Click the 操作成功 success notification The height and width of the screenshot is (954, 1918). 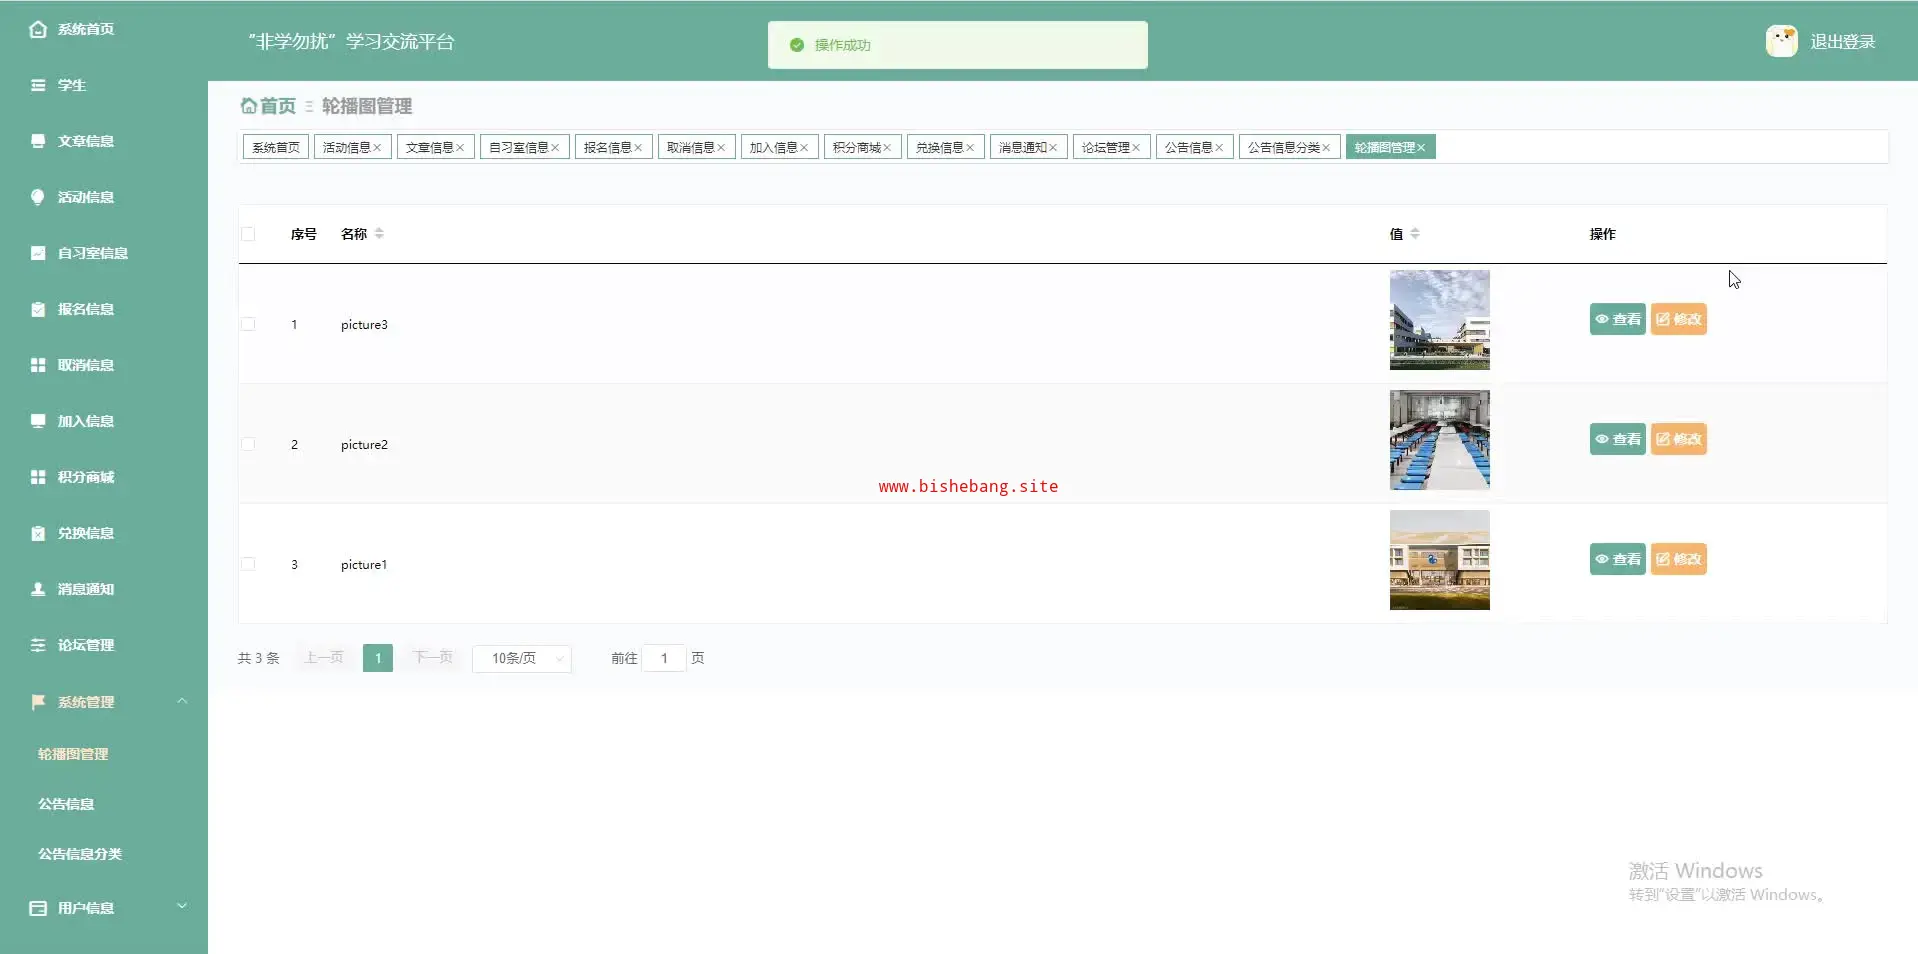(x=958, y=45)
